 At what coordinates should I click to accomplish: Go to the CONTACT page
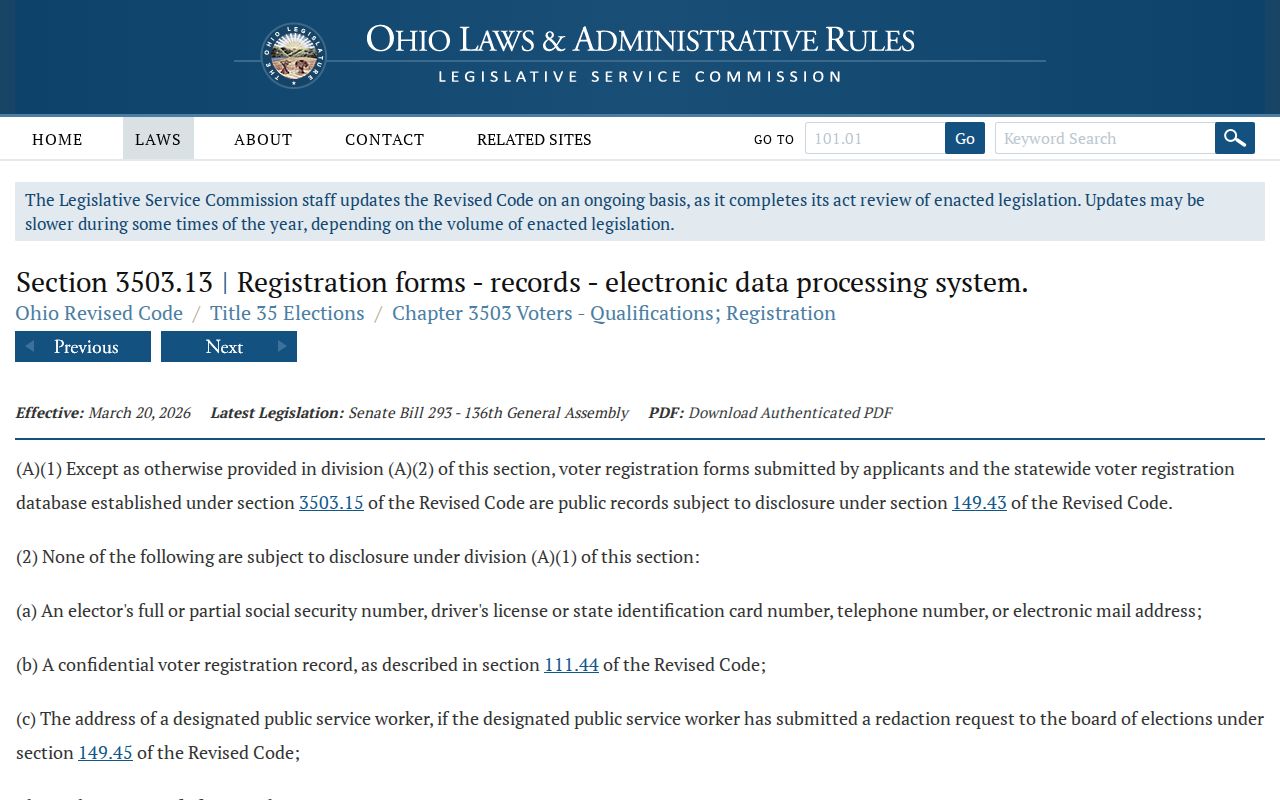(x=384, y=139)
